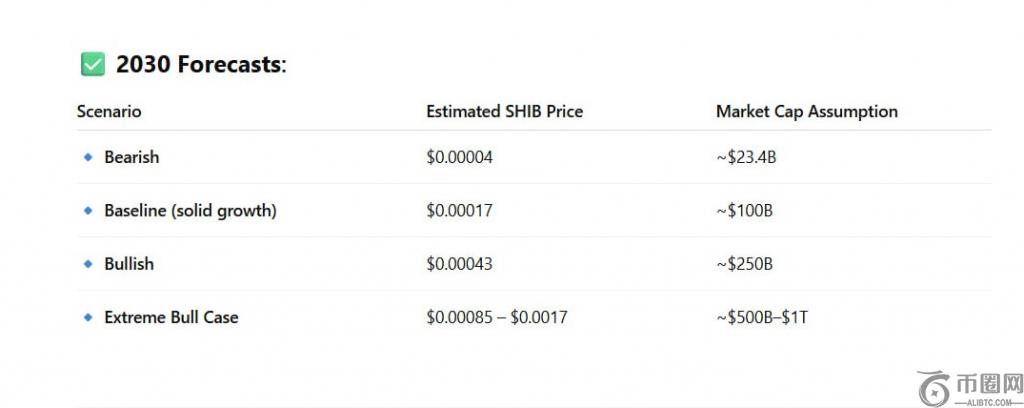This screenshot has width=1024, height=408.
Task: Click the green checkmark icon beside 2030 Forecasts
Action: tap(93, 65)
